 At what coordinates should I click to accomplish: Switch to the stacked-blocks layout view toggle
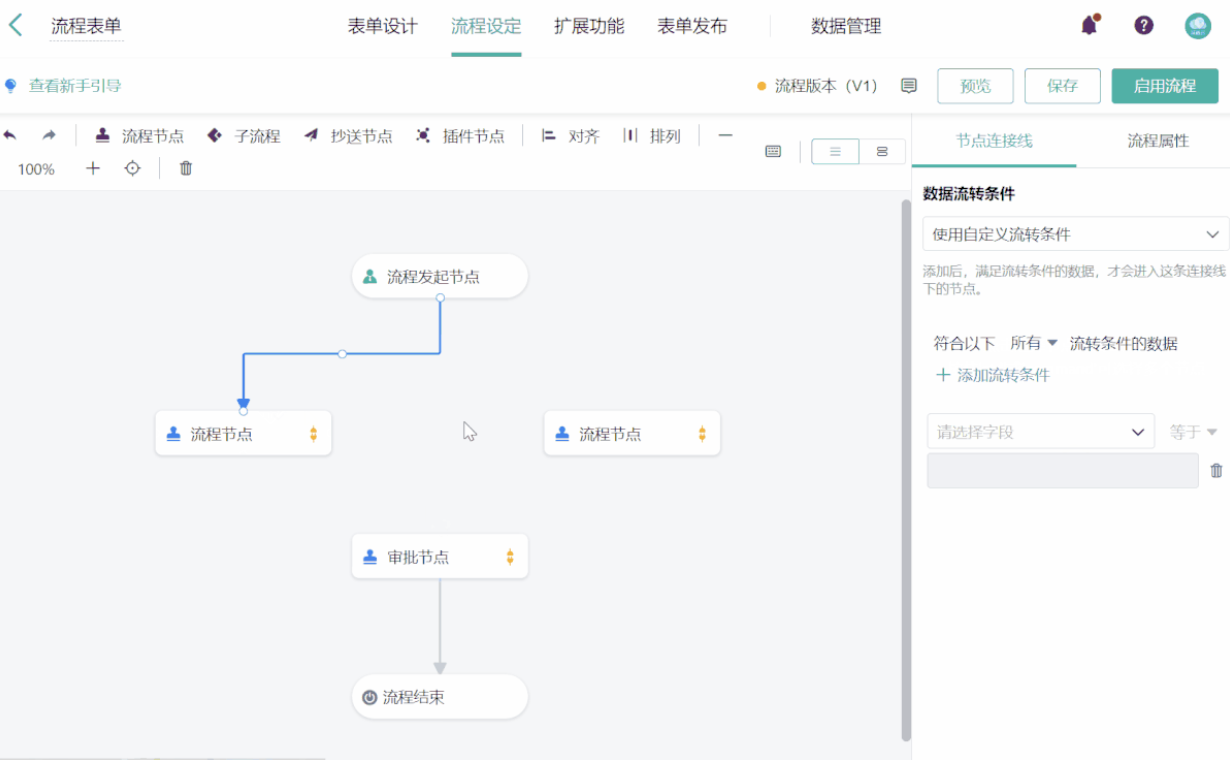[882, 151]
